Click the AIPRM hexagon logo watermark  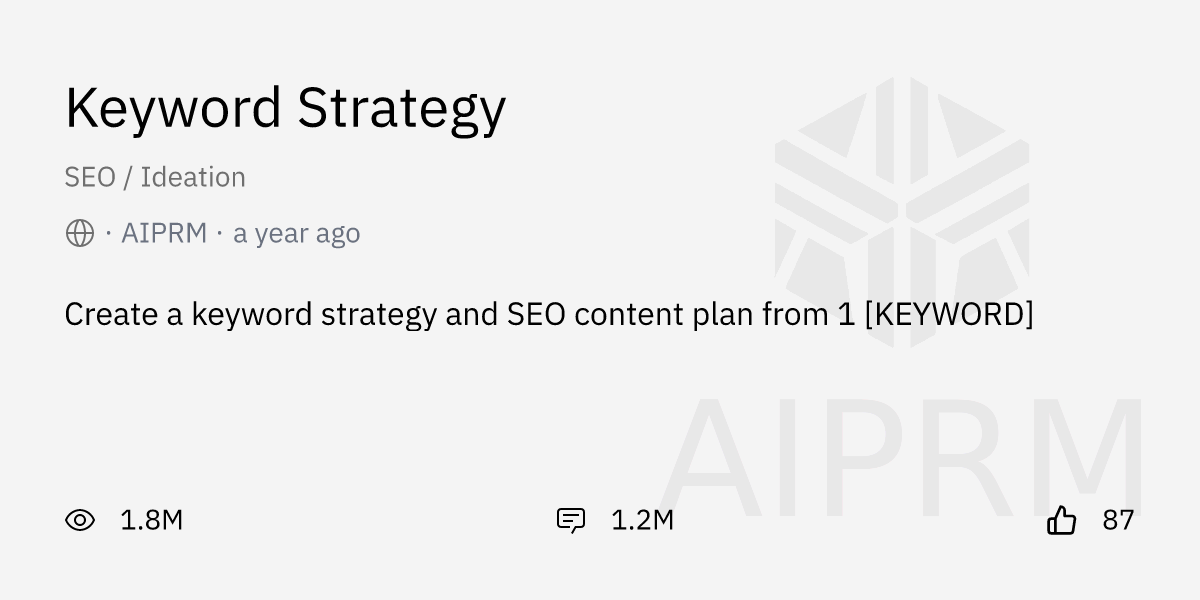(902, 210)
